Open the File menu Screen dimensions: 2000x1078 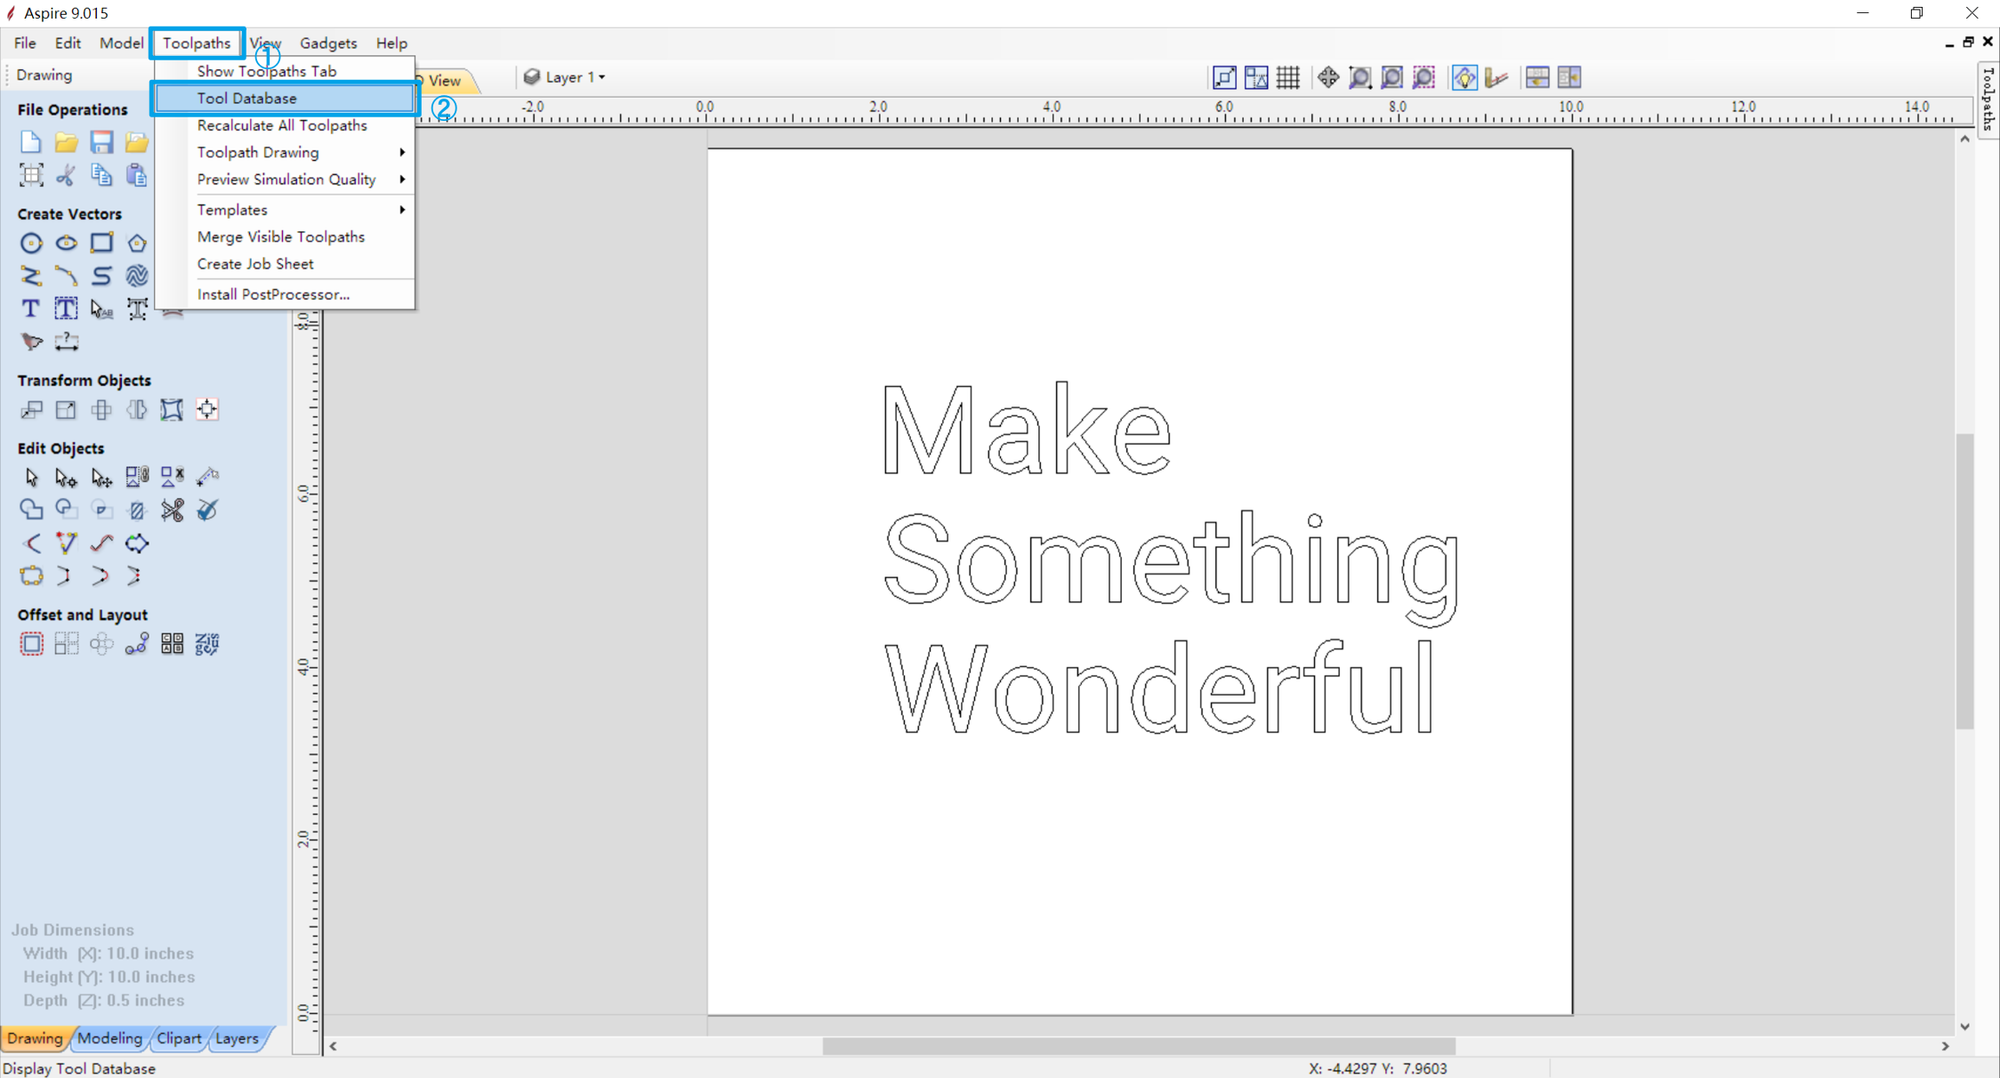(25, 43)
